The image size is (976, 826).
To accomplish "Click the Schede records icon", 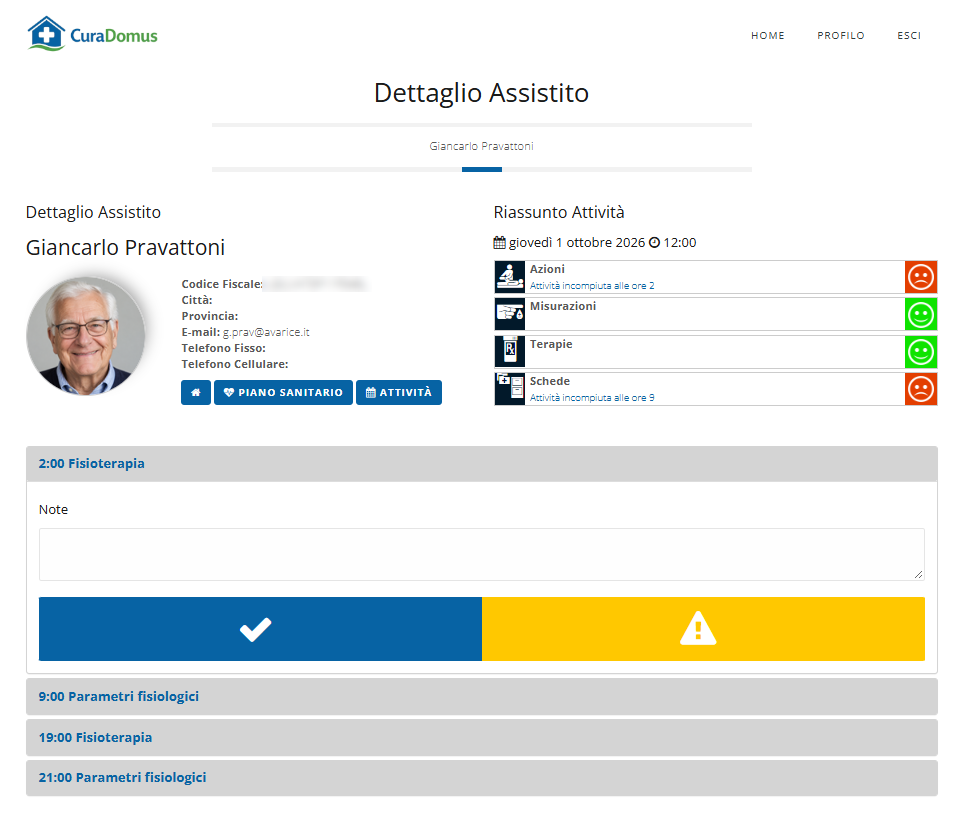I will pyautogui.click(x=510, y=389).
